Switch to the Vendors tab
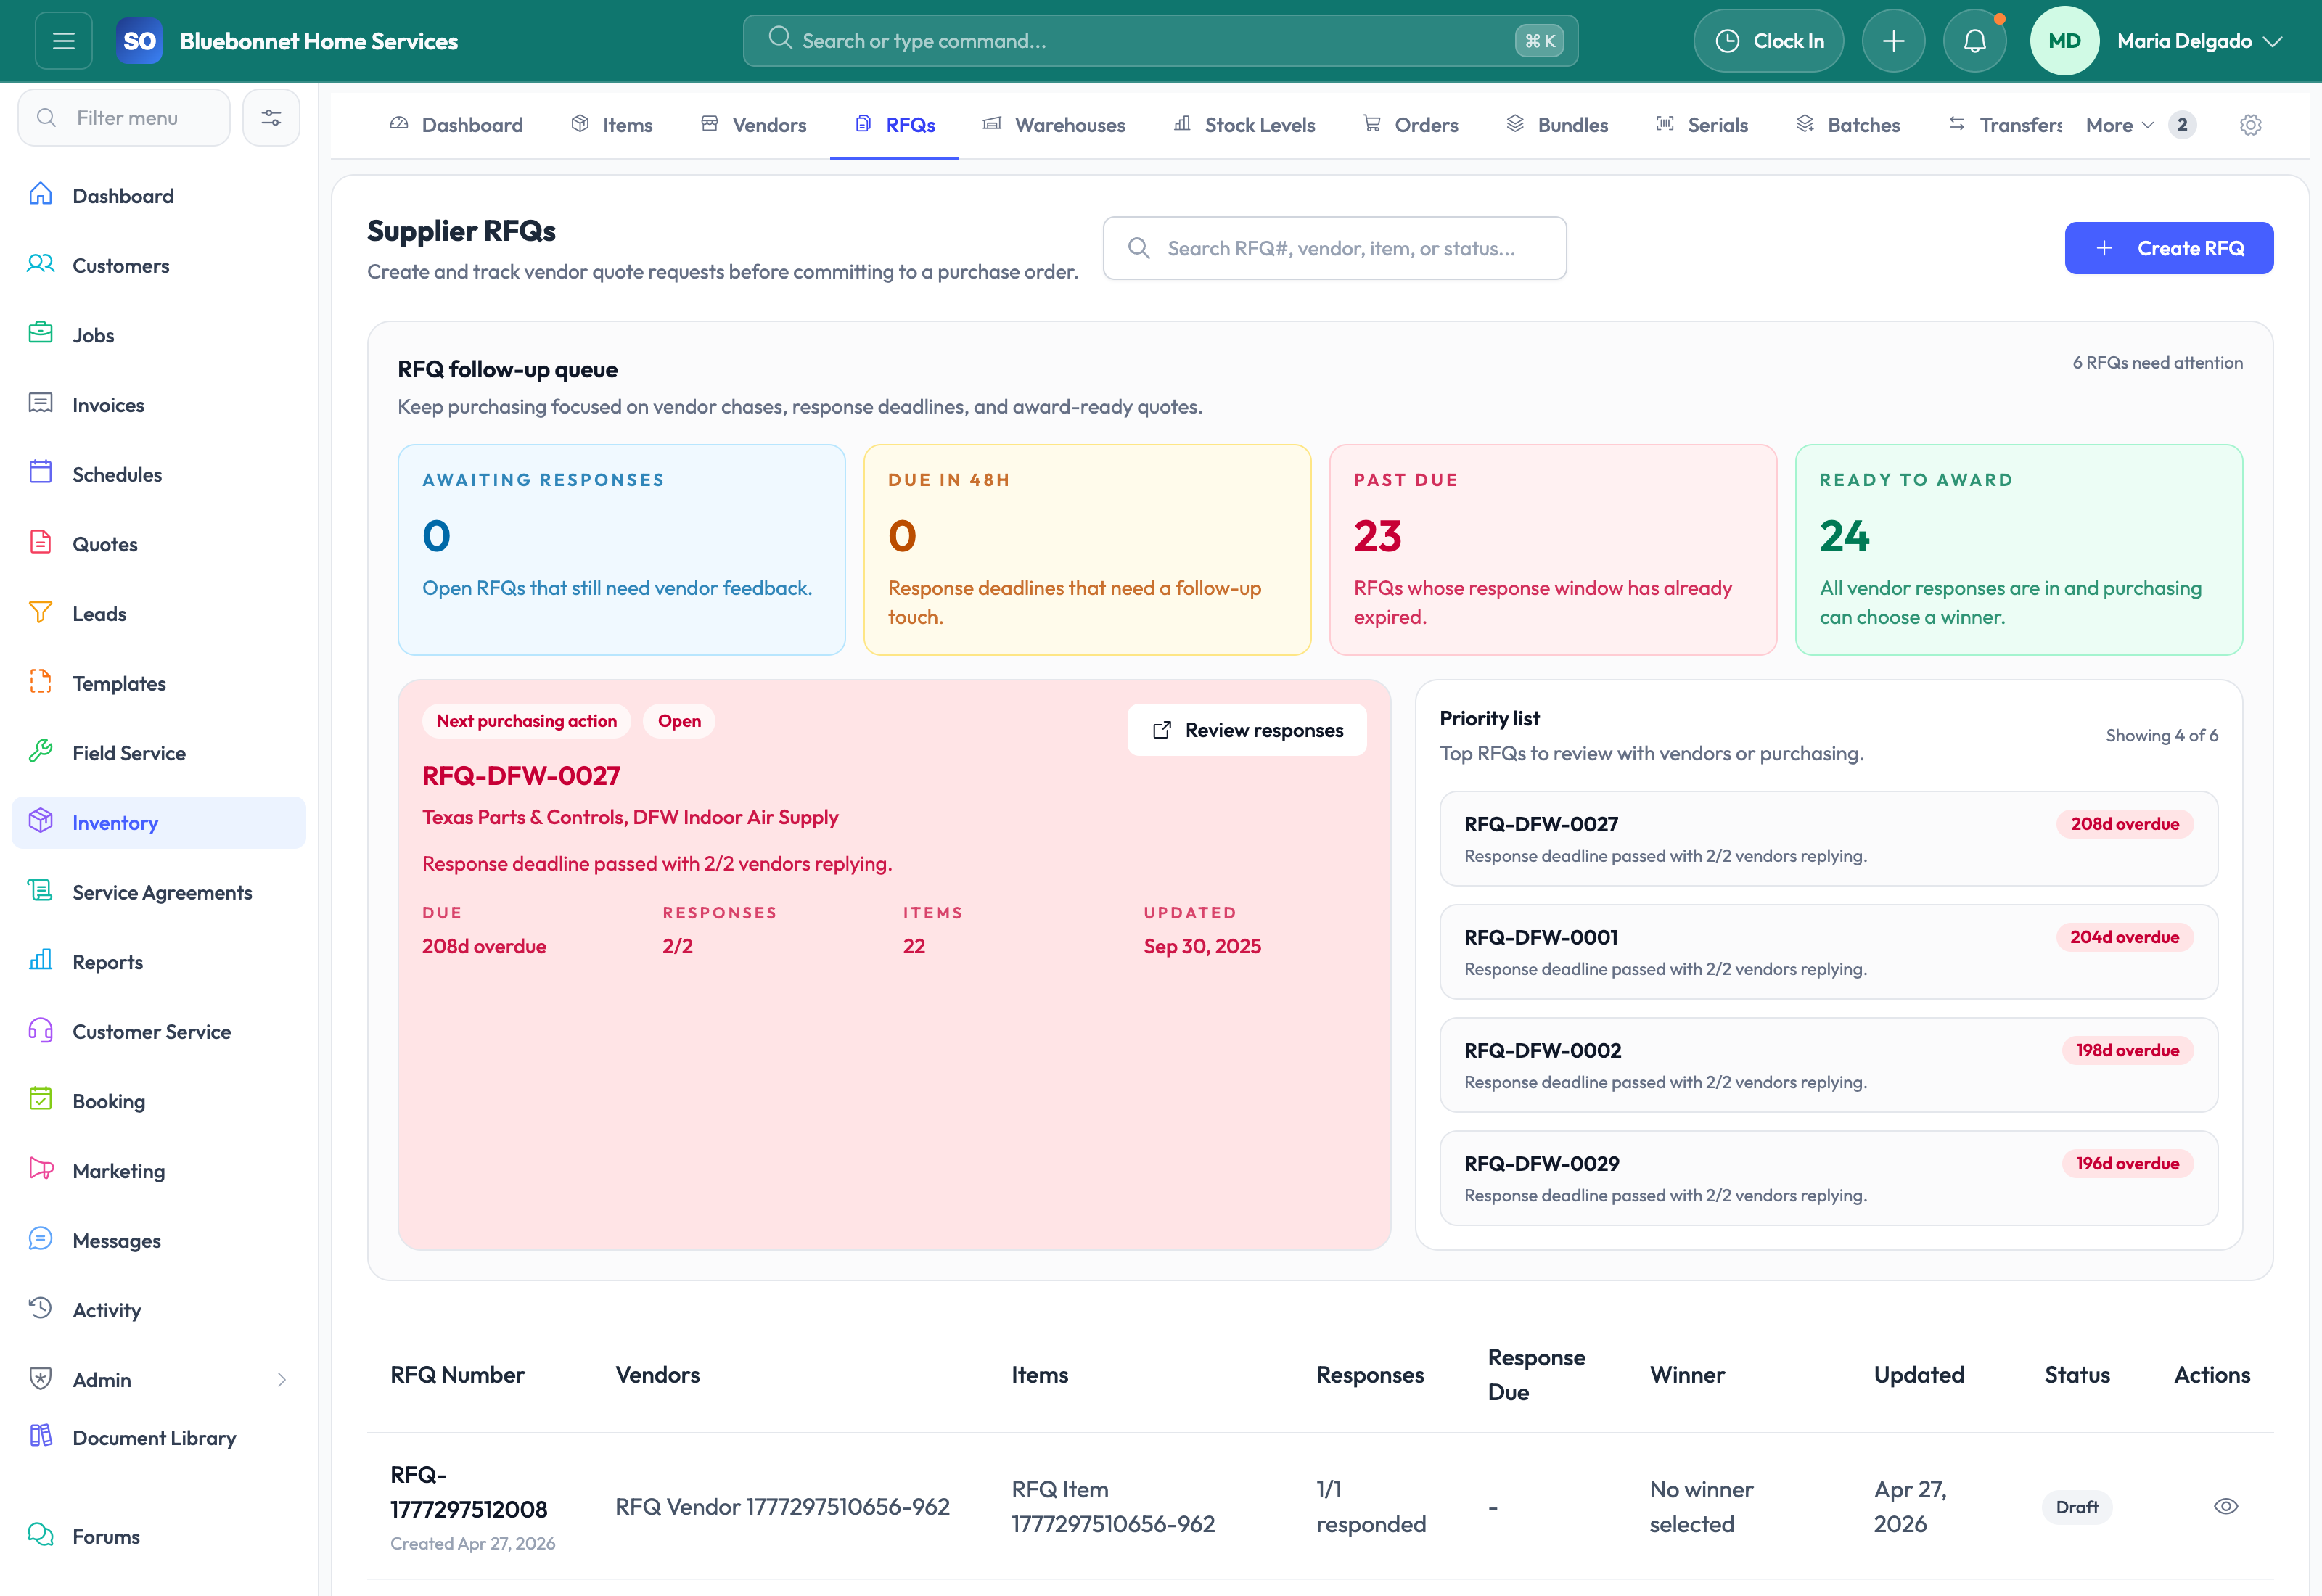 (x=753, y=125)
